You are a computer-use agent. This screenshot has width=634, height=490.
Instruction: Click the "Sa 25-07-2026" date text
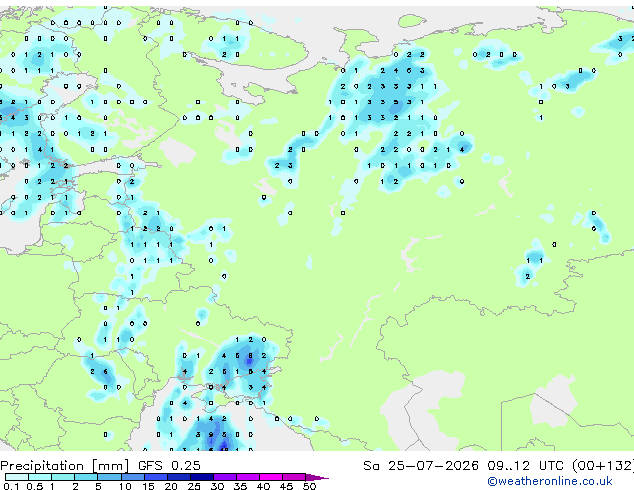[421, 466]
